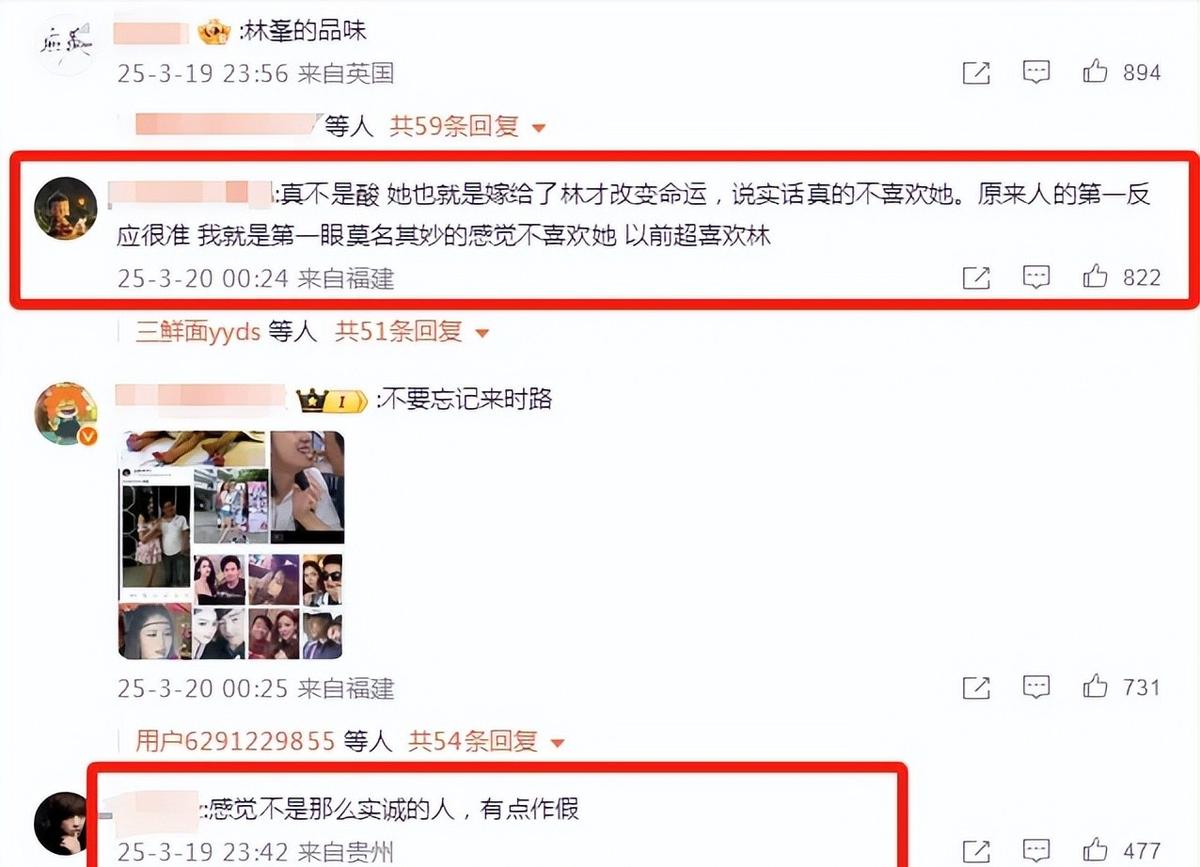Share the 00:24 comment from 福建
The height and width of the screenshot is (867, 1200).
(x=976, y=277)
